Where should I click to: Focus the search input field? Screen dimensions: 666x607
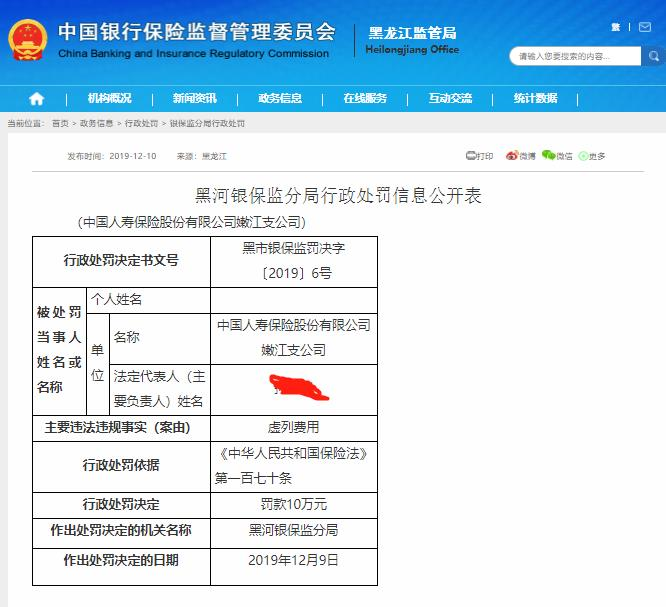[x=575, y=56]
